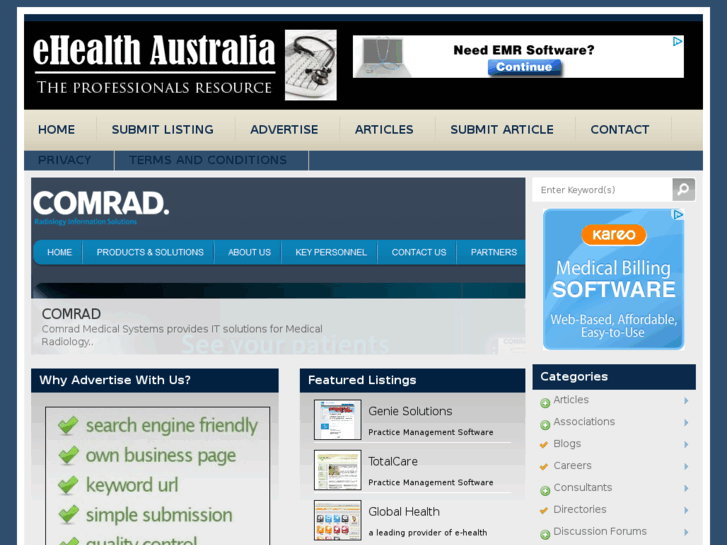
Task: Expand the Consultants category arrow
Action: [686, 488]
